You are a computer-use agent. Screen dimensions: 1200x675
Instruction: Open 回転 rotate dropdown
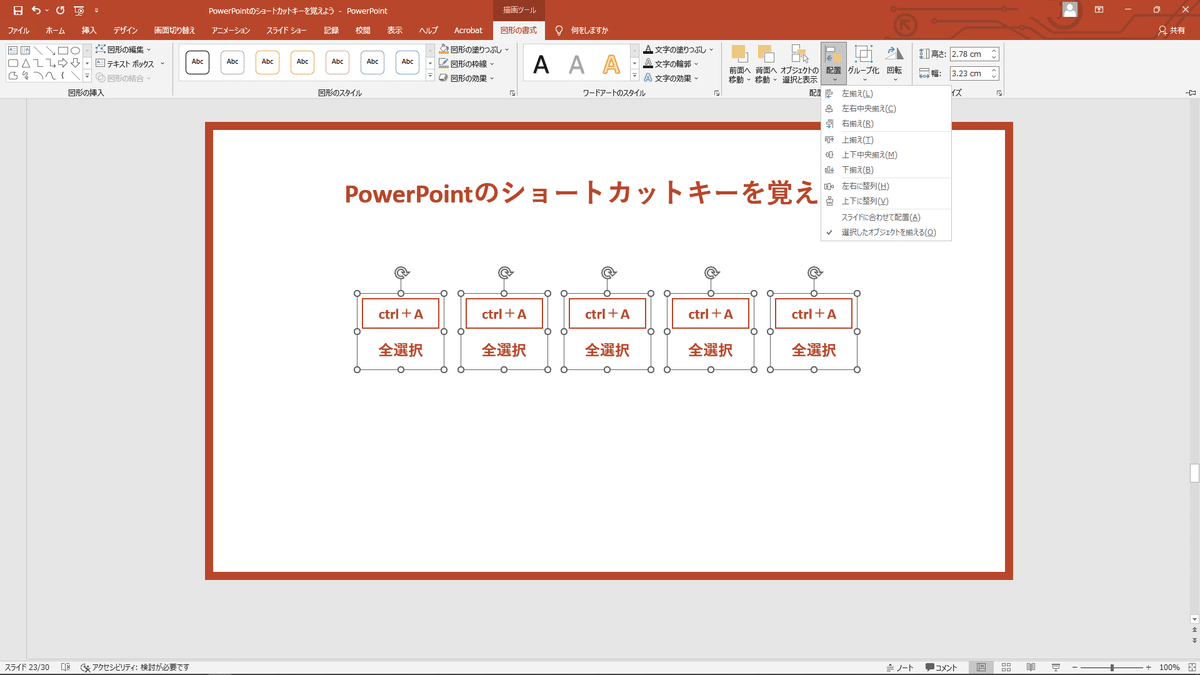pos(894,64)
